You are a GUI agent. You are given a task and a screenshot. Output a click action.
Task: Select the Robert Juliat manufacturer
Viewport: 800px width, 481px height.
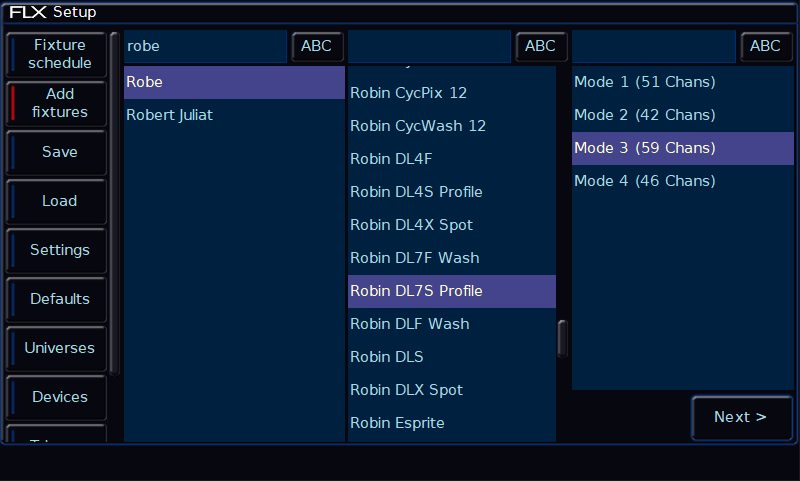pyautogui.click(x=234, y=115)
